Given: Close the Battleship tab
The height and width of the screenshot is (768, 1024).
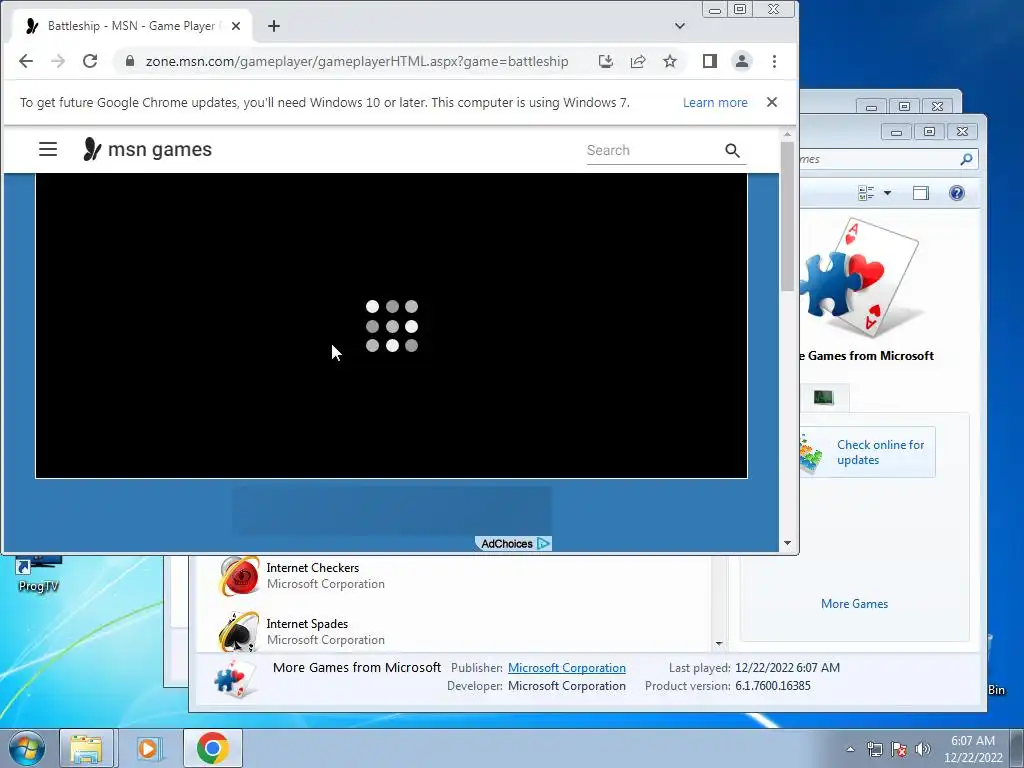Looking at the screenshot, I should 236,26.
